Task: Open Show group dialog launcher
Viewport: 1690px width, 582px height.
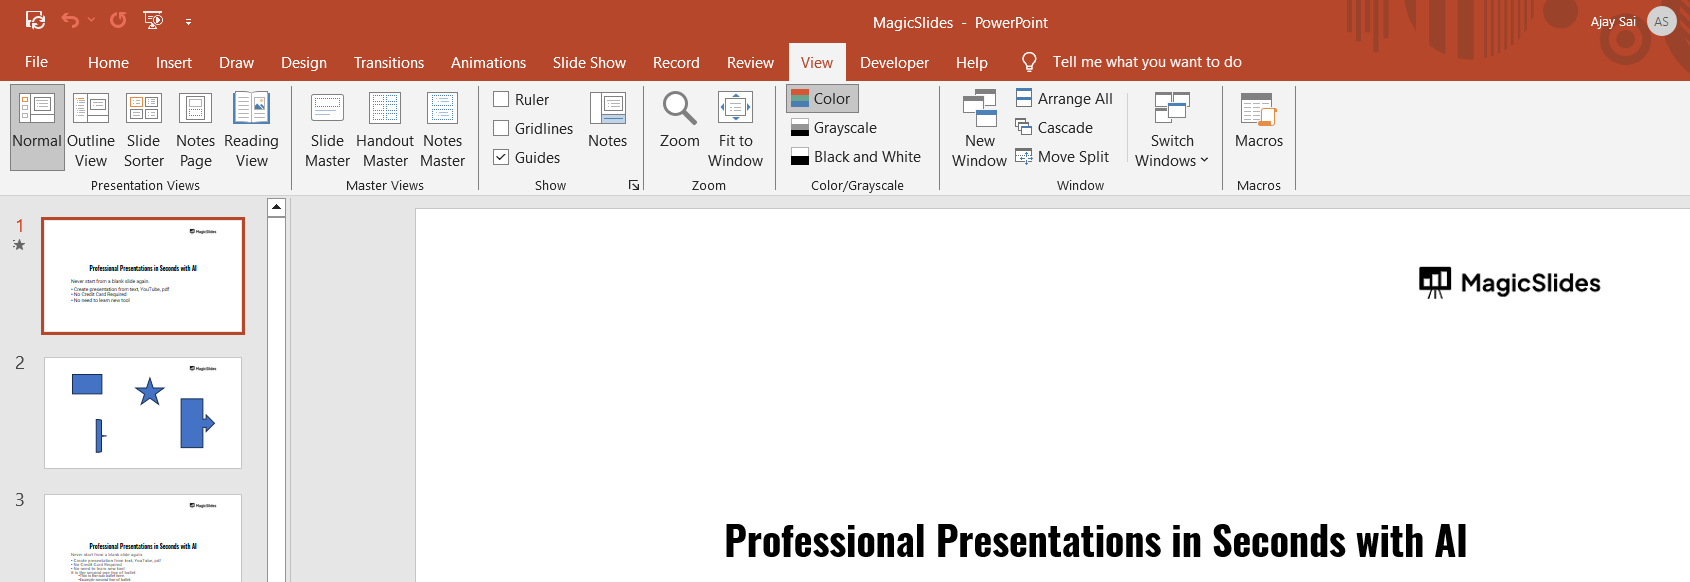Action: click(634, 185)
